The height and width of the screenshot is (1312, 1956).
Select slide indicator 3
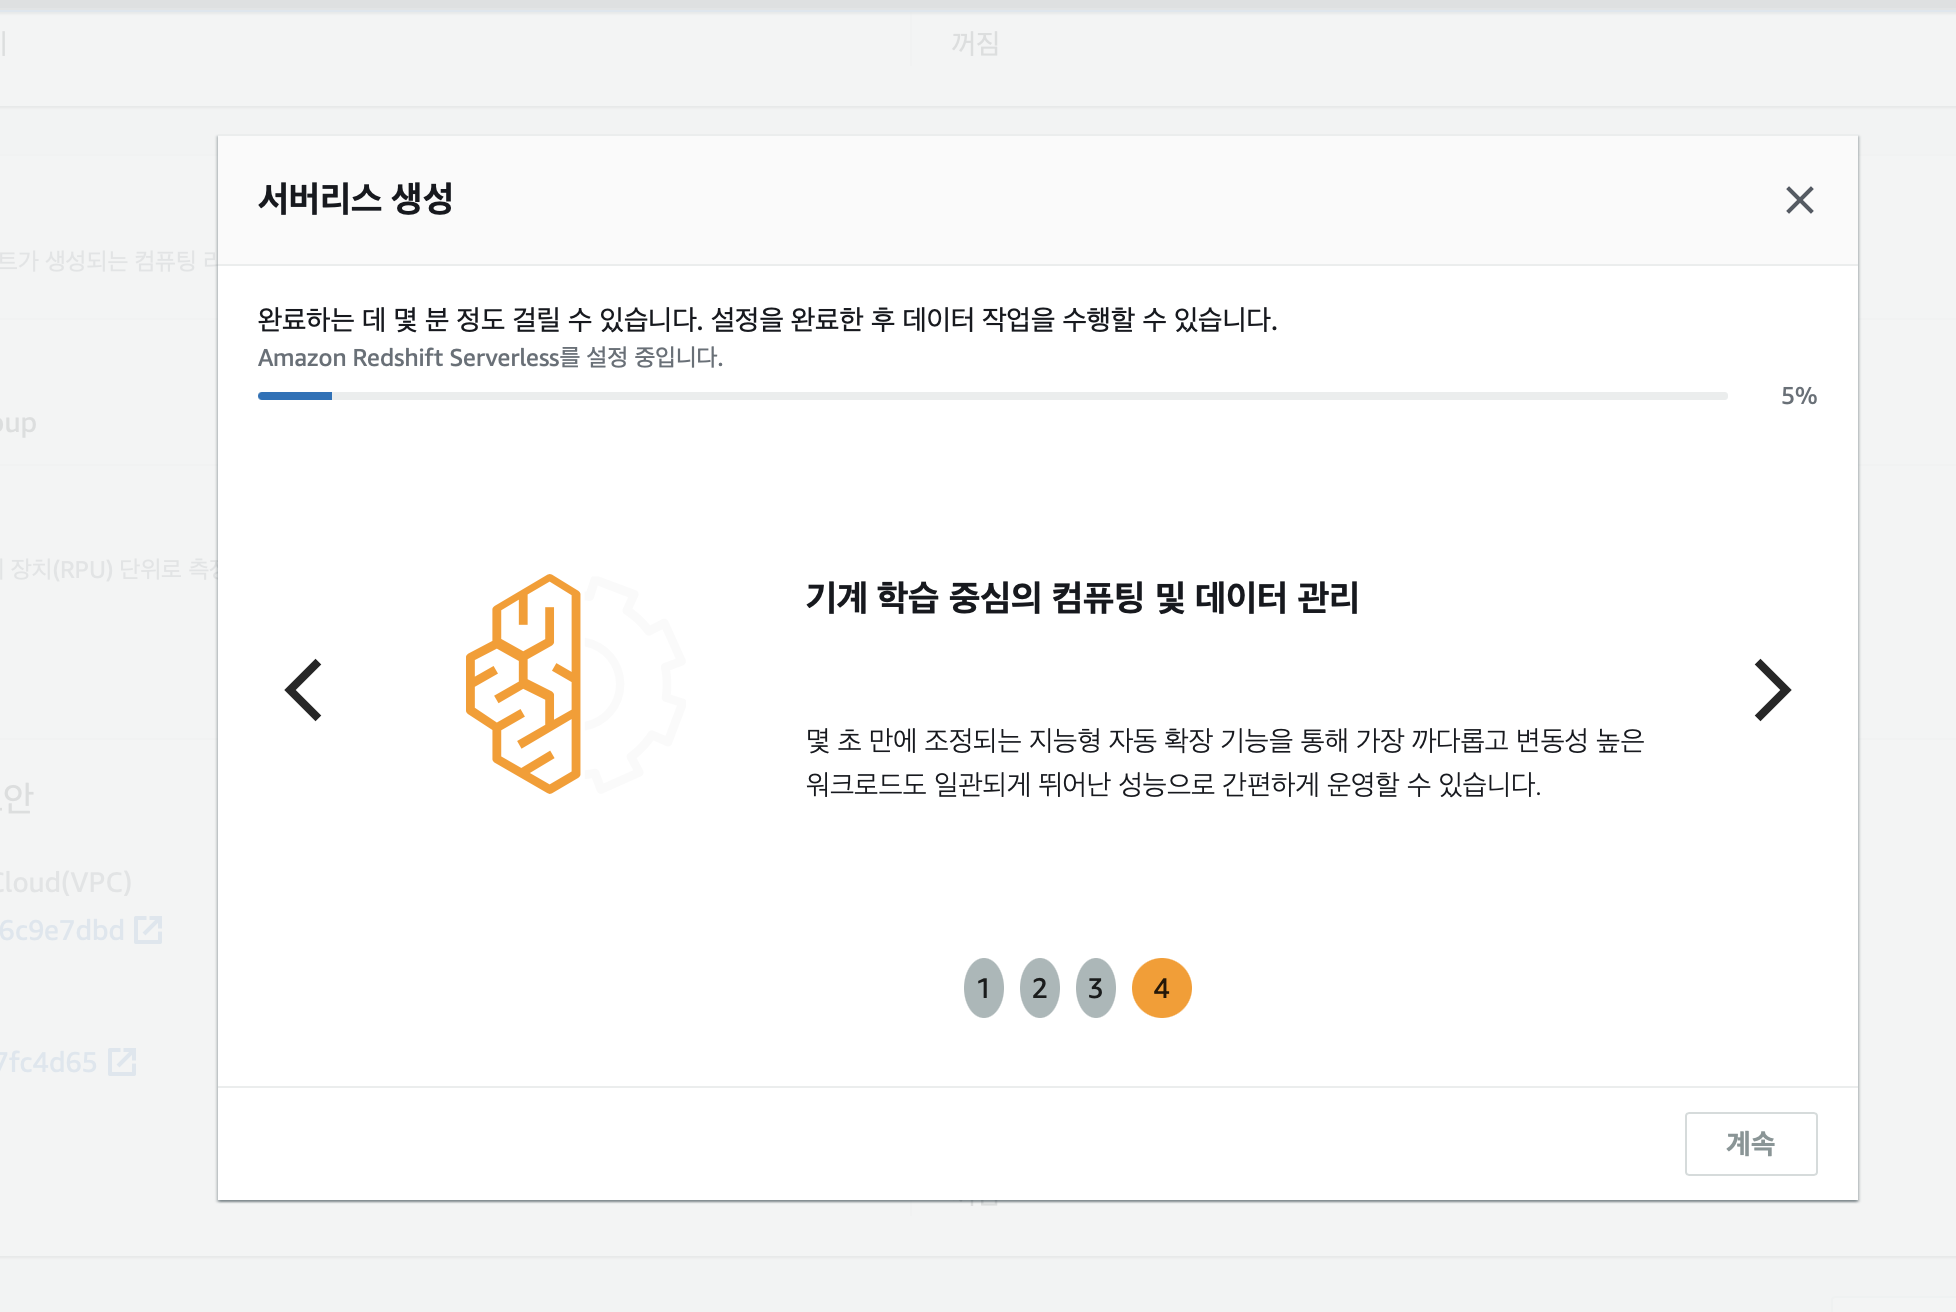click(x=1095, y=988)
